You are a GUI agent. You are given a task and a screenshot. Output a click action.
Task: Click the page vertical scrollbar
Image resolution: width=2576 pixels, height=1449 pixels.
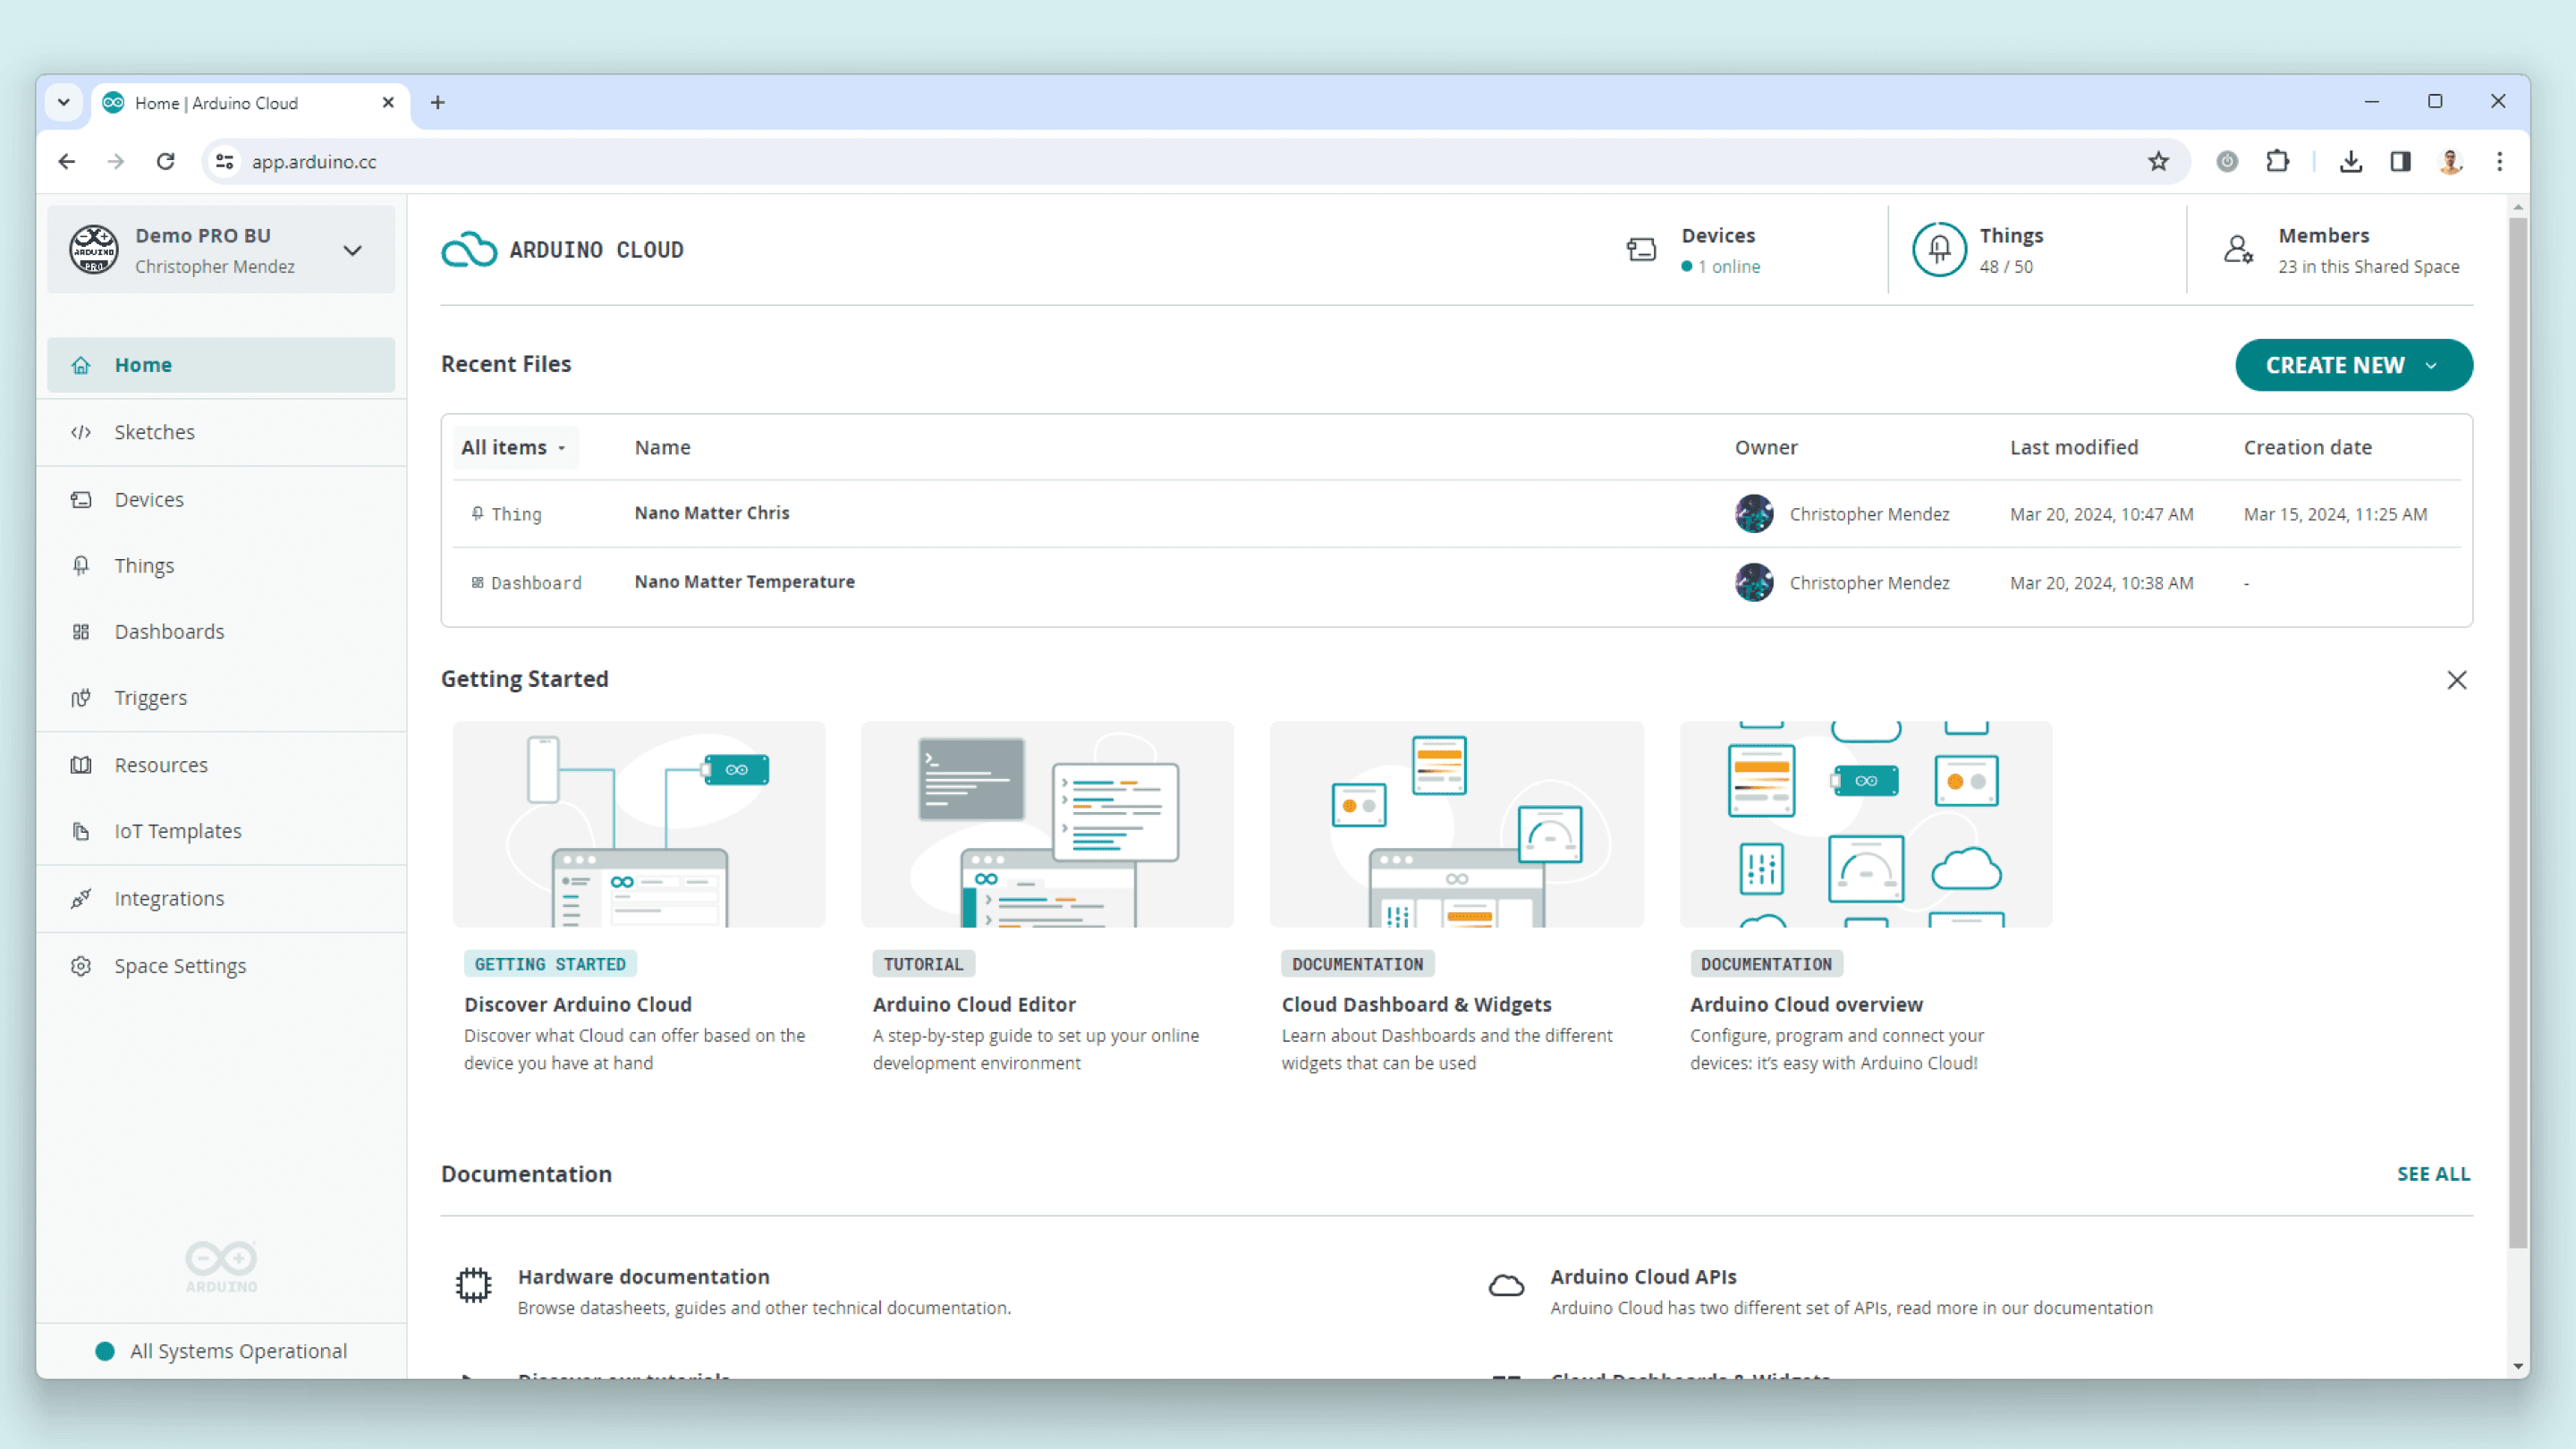(2517, 730)
